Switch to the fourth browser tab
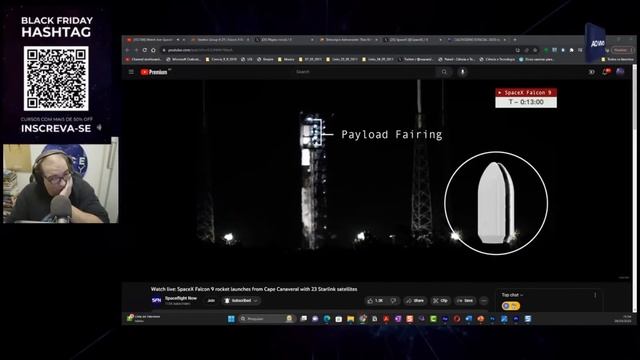Viewport: 640px width, 360px height. pyautogui.click(x=348, y=40)
